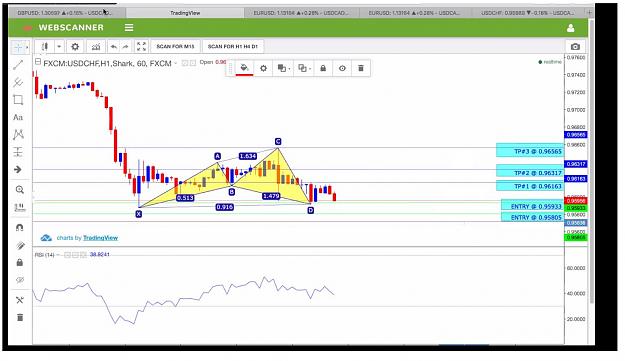Switch to the second EURUSD browser tab

click(415, 13)
